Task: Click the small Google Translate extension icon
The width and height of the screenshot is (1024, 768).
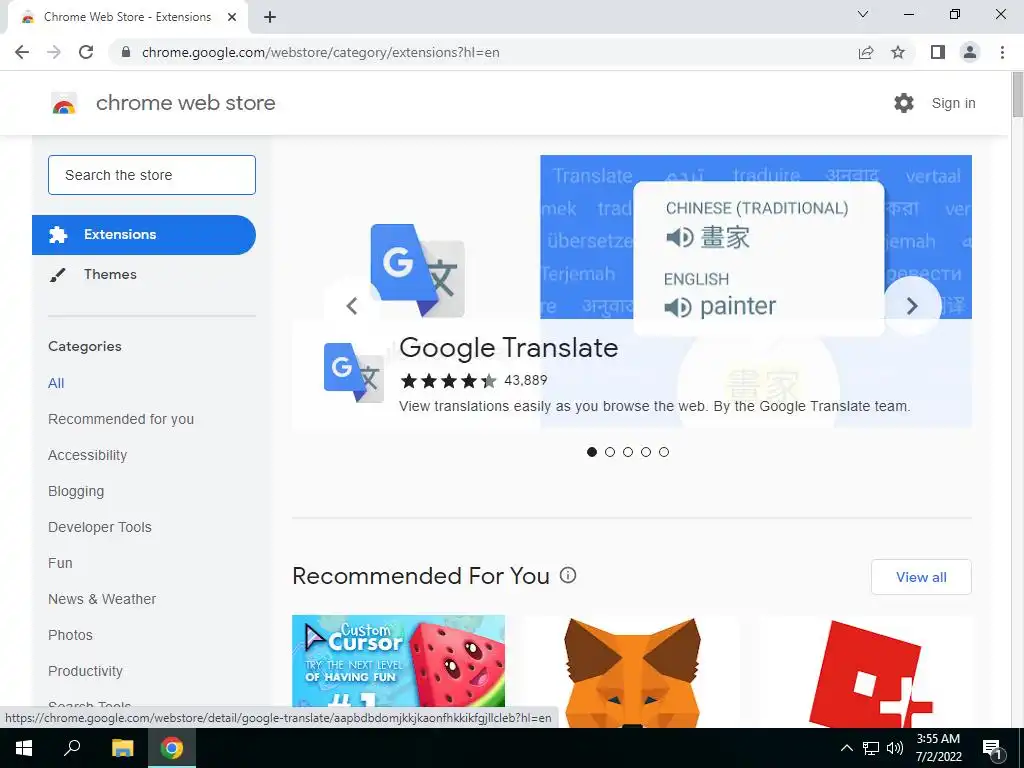Action: (x=353, y=372)
